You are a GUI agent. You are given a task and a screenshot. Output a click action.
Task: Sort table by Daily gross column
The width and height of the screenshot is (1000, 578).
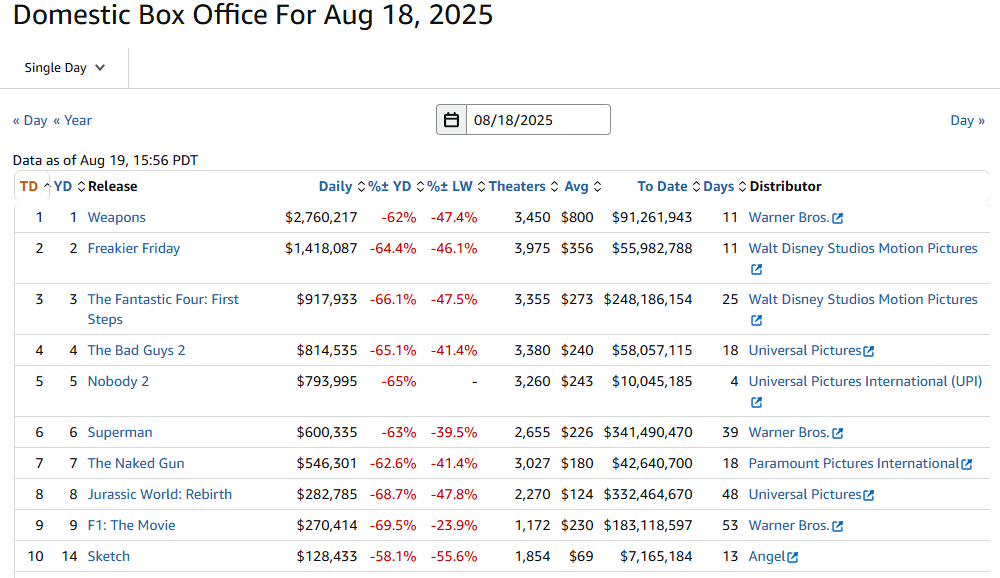pos(342,186)
